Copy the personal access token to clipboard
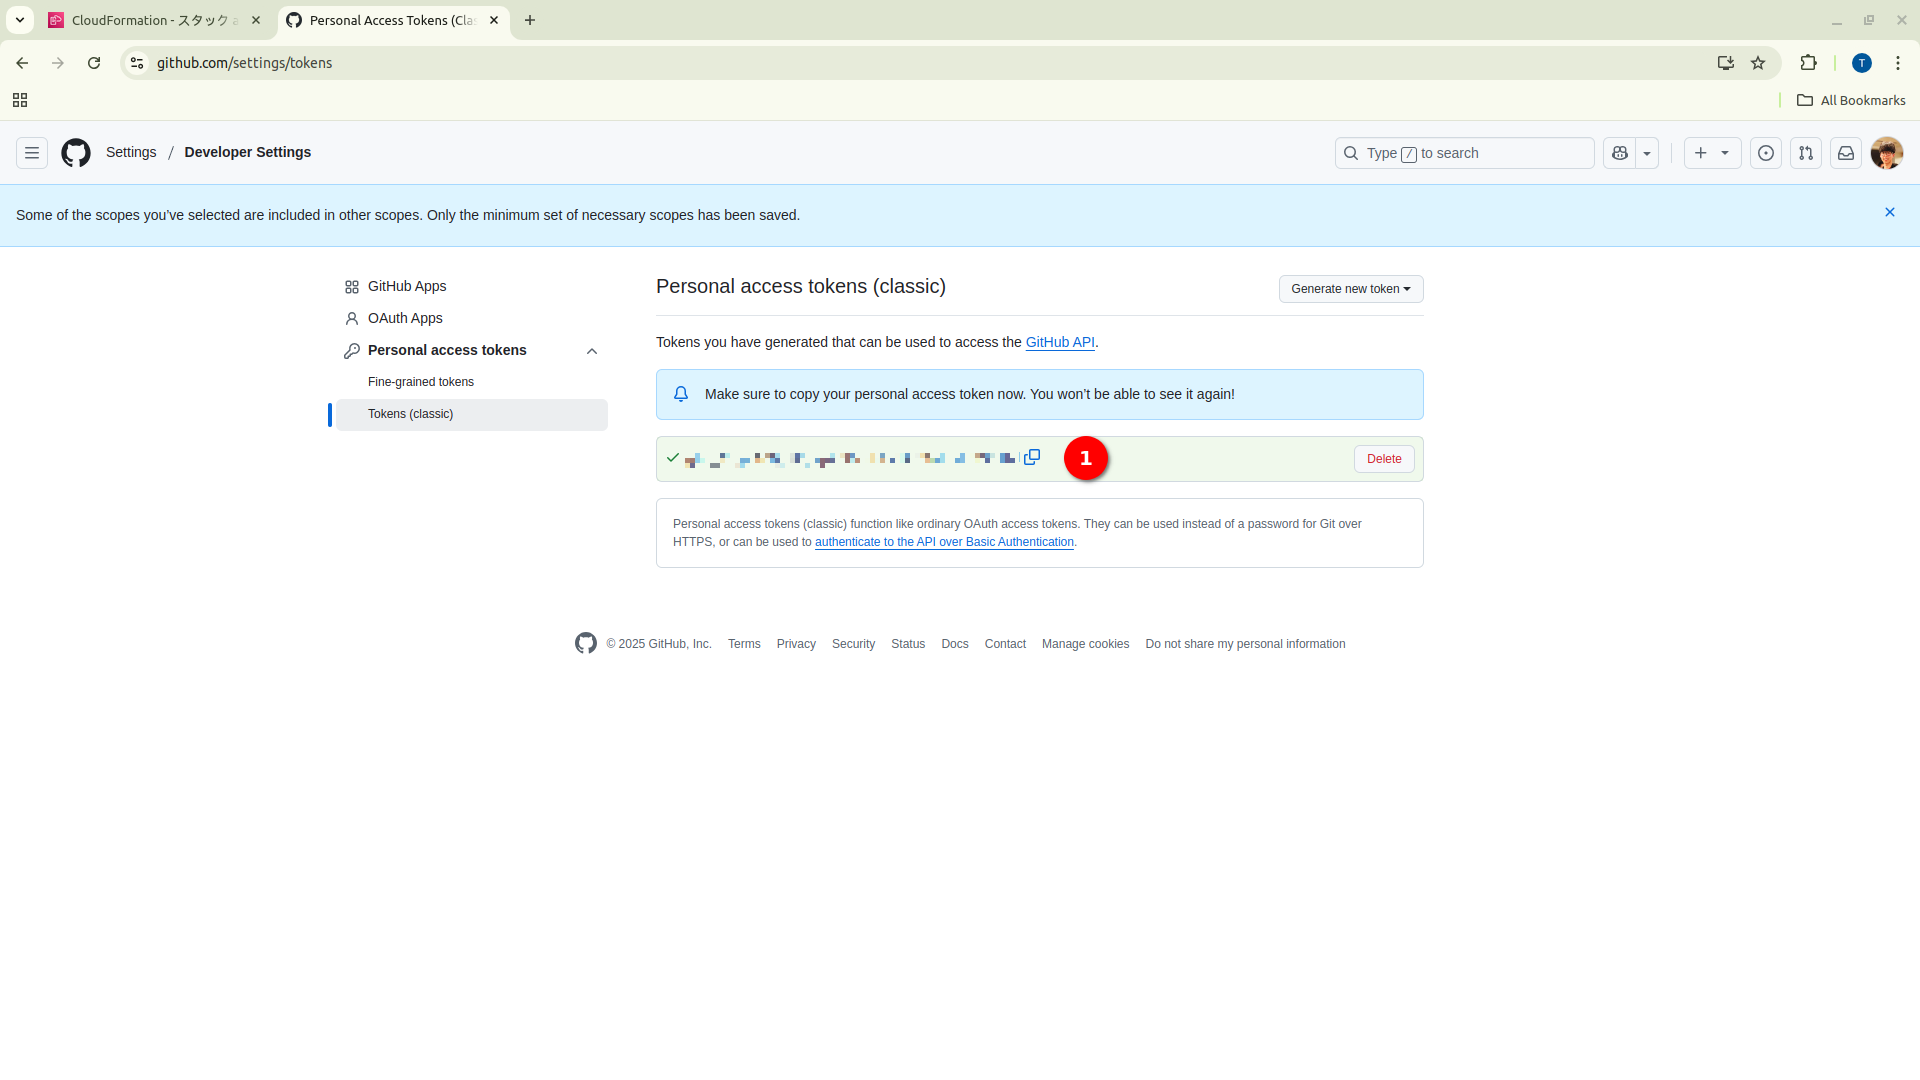 click(x=1032, y=457)
